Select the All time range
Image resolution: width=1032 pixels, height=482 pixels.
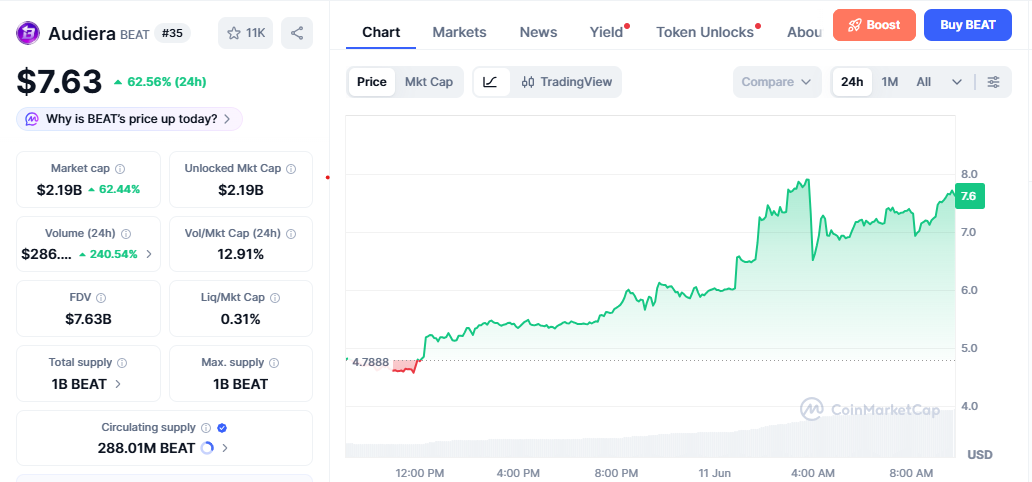coord(924,82)
